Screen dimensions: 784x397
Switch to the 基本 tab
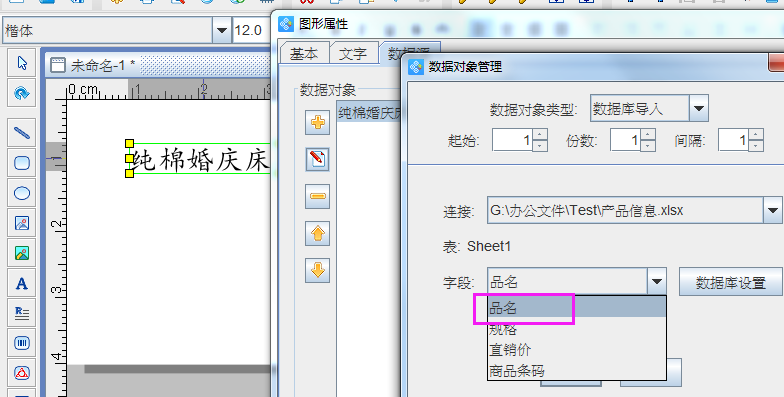(x=304, y=53)
